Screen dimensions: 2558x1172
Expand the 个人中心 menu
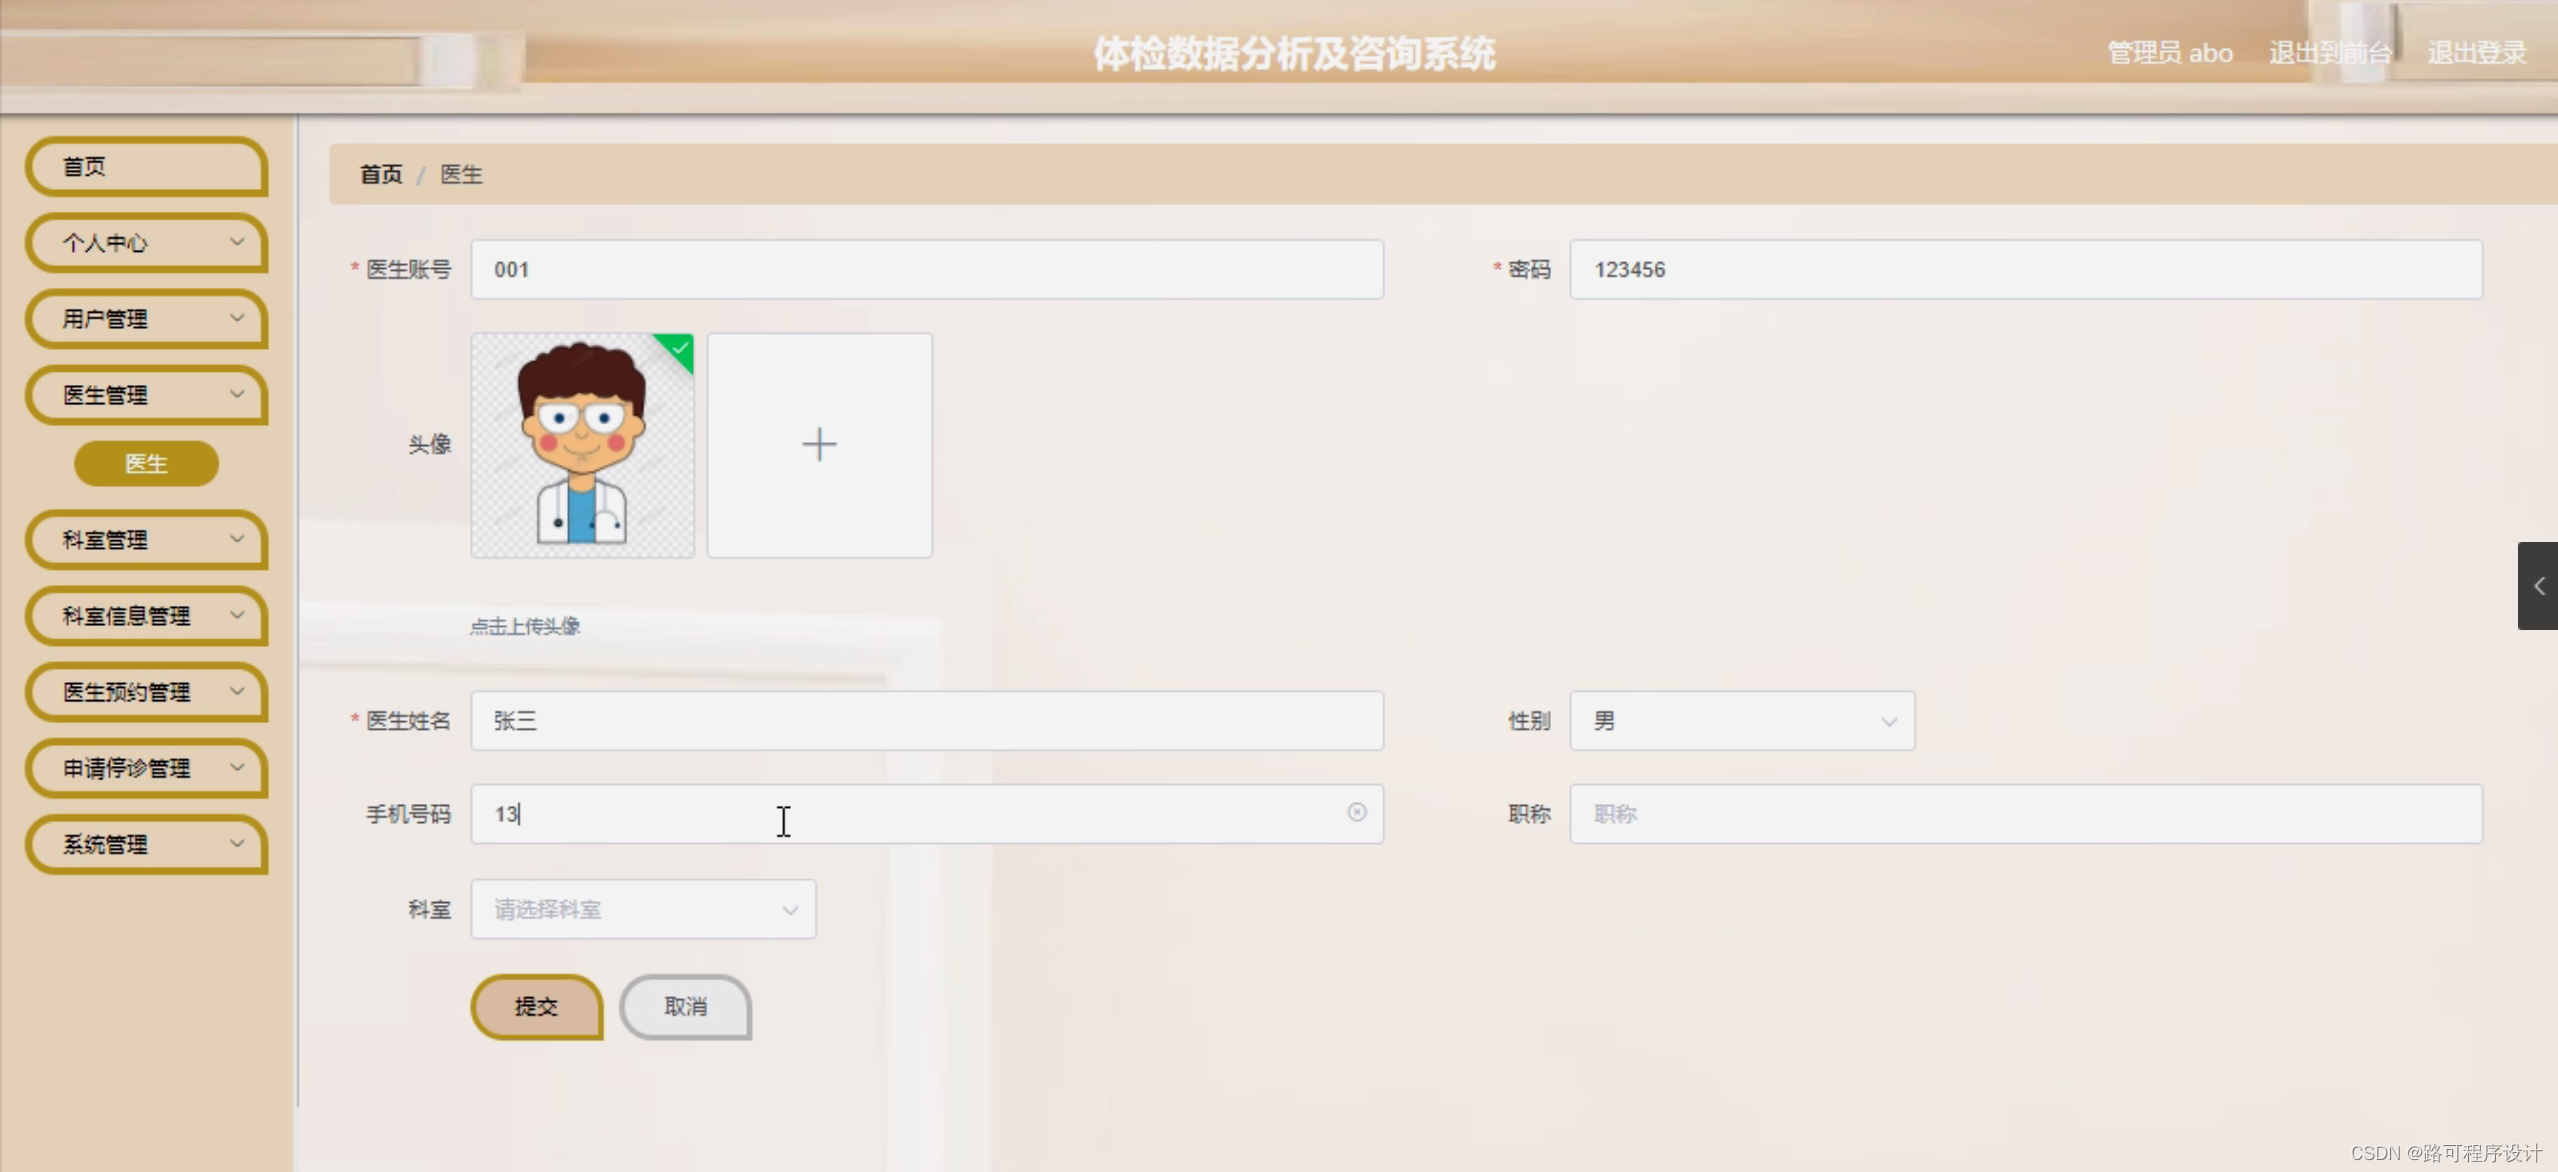point(147,243)
